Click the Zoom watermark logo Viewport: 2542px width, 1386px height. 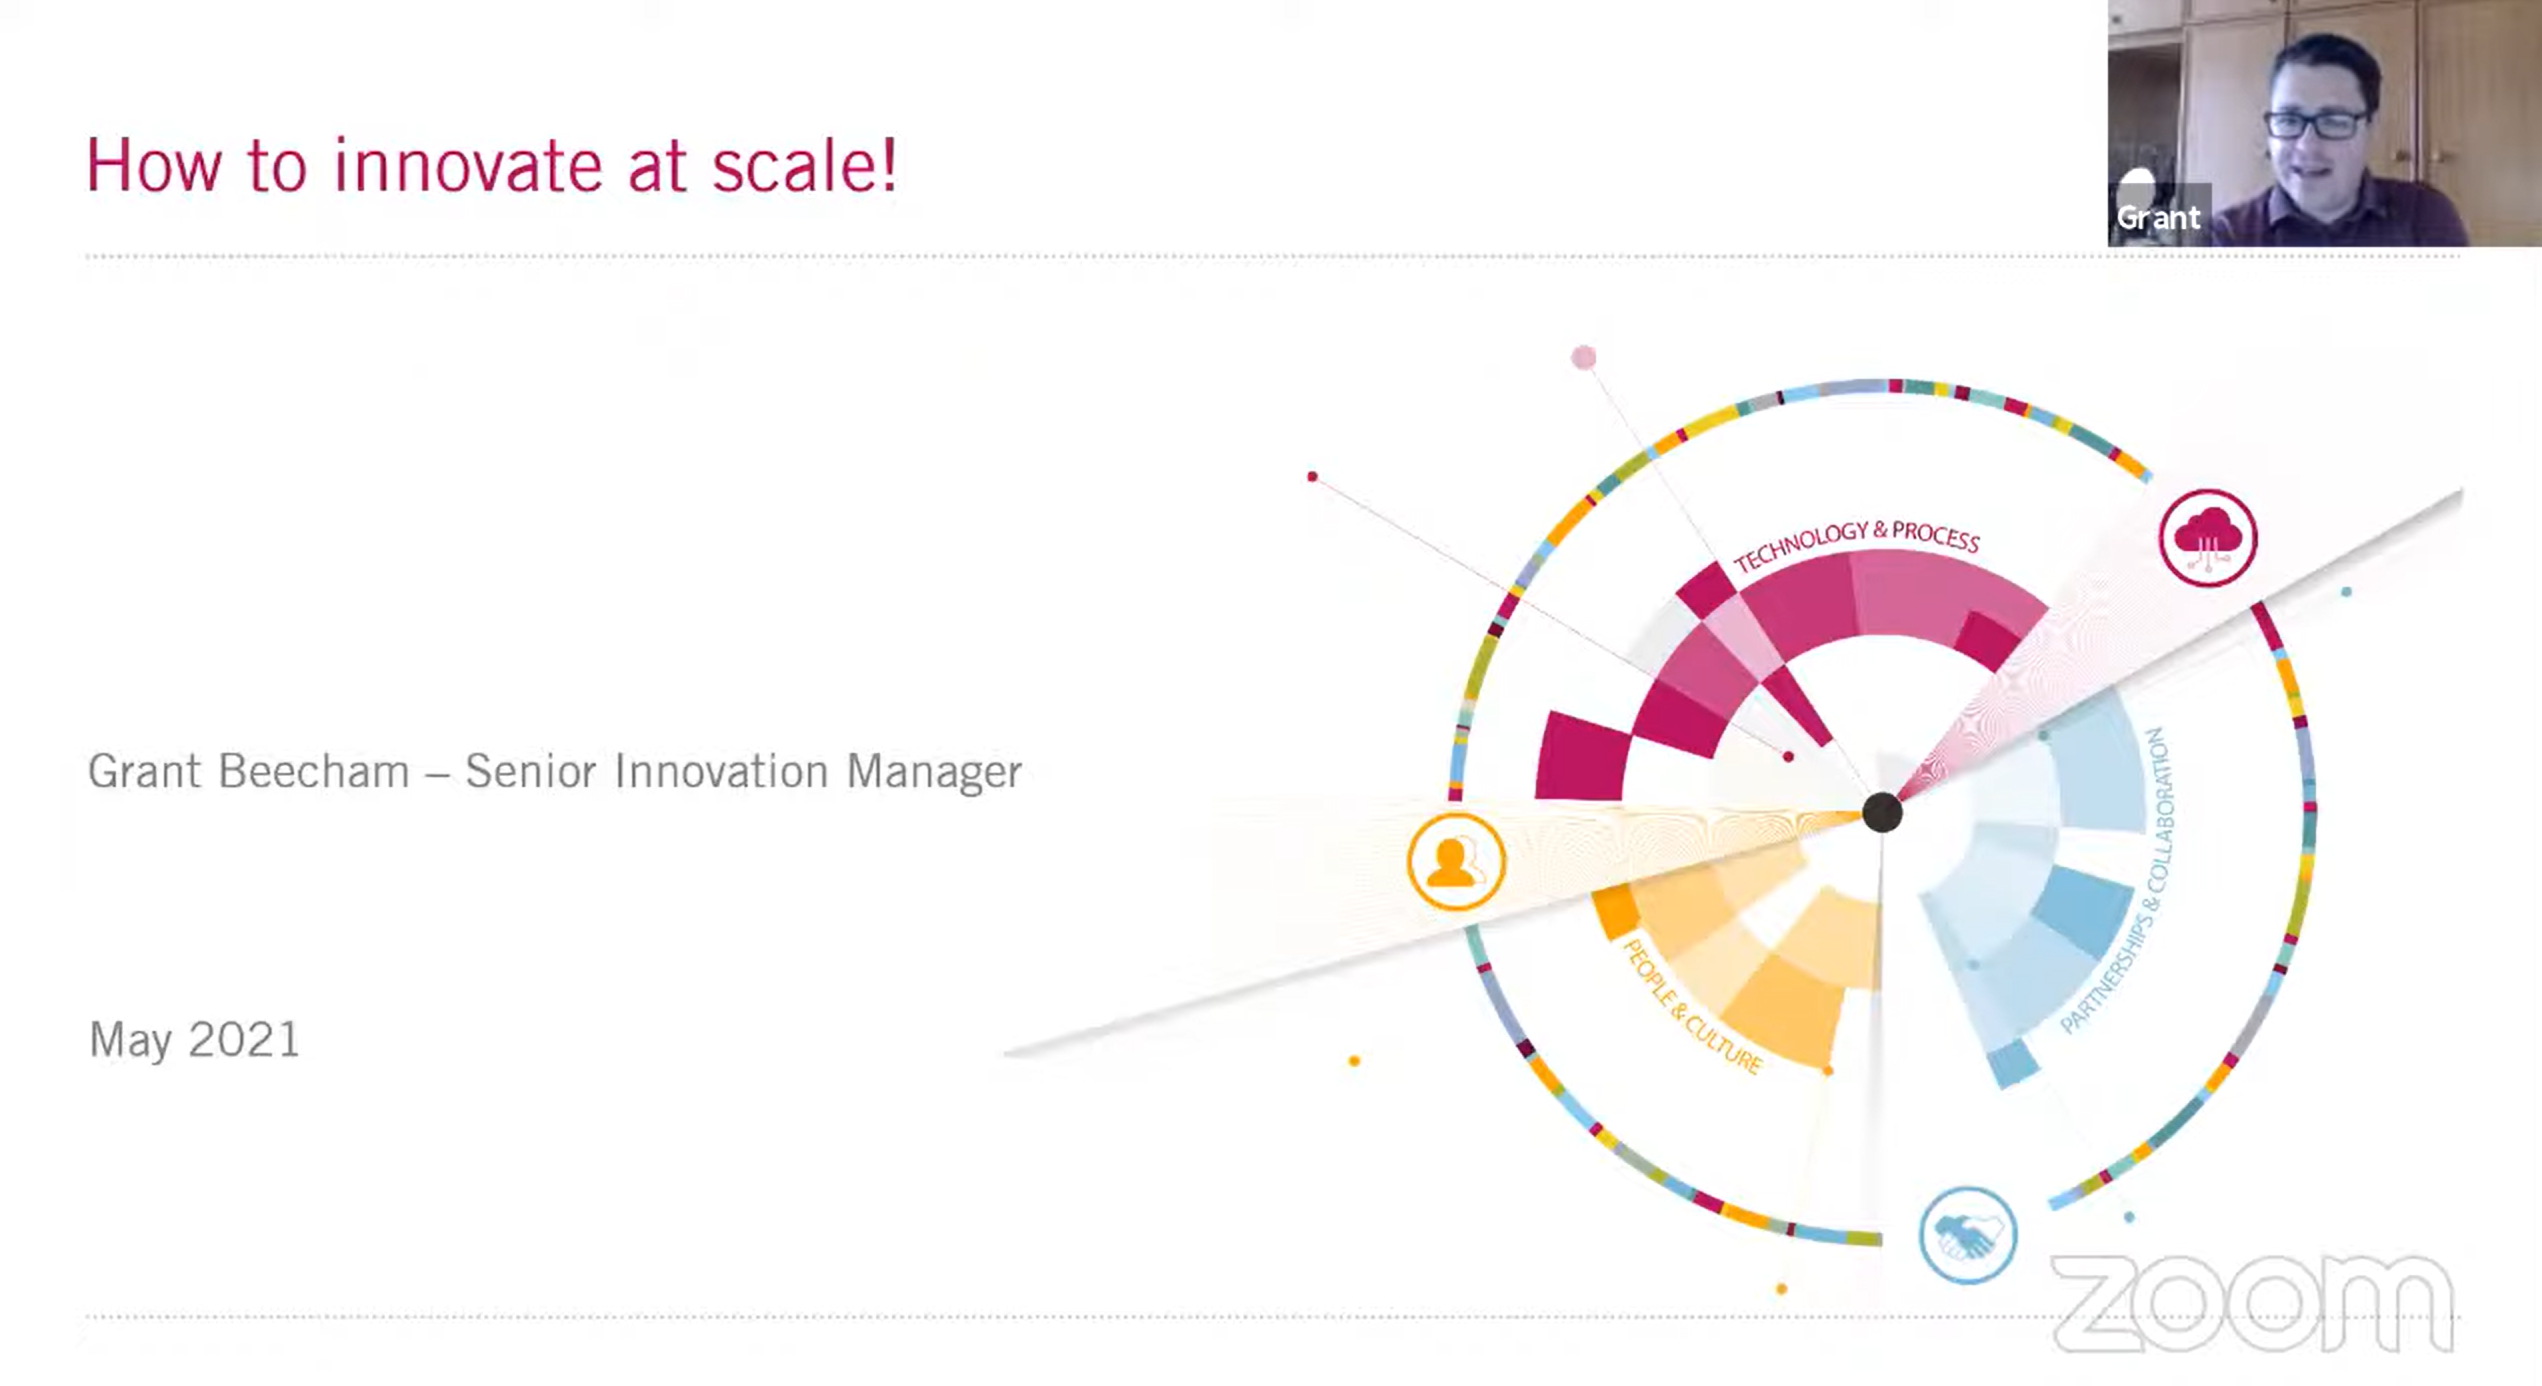2252,1303
